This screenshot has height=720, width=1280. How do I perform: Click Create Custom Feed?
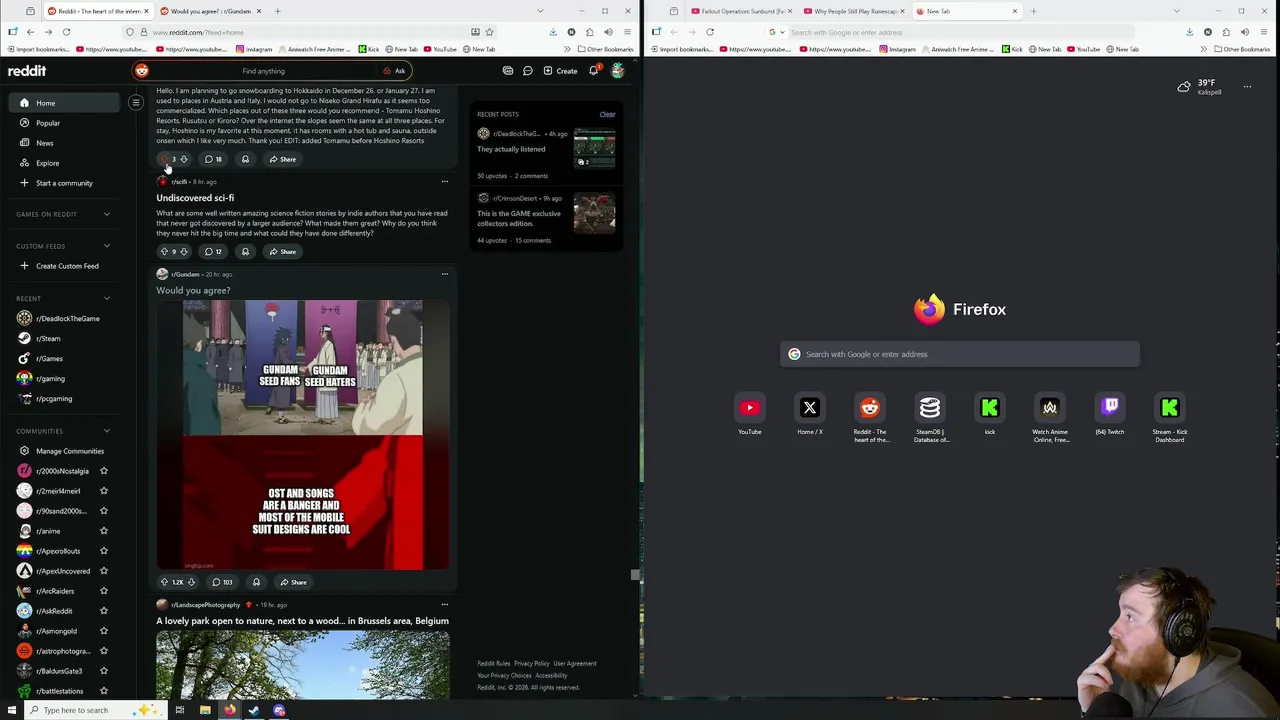pyautogui.click(x=59, y=266)
